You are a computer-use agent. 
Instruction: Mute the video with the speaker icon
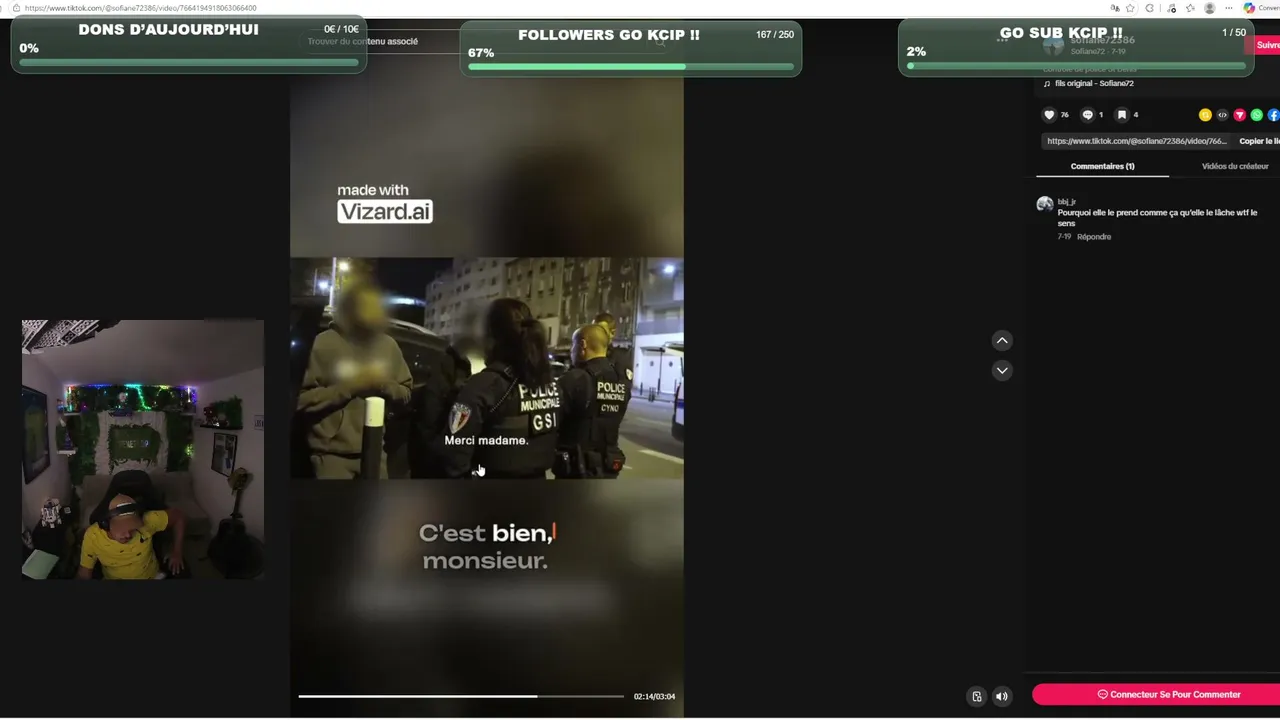click(1002, 696)
